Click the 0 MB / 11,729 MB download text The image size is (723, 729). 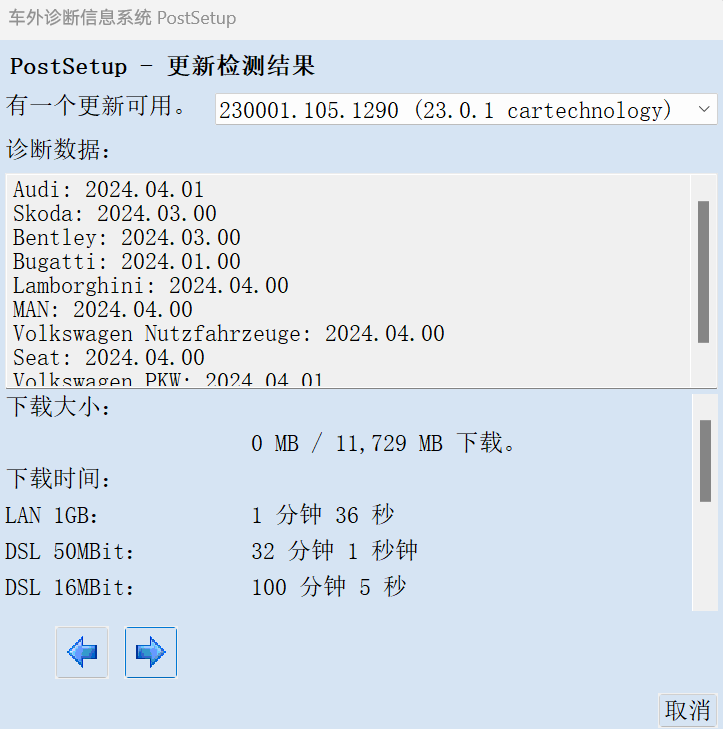383,443
